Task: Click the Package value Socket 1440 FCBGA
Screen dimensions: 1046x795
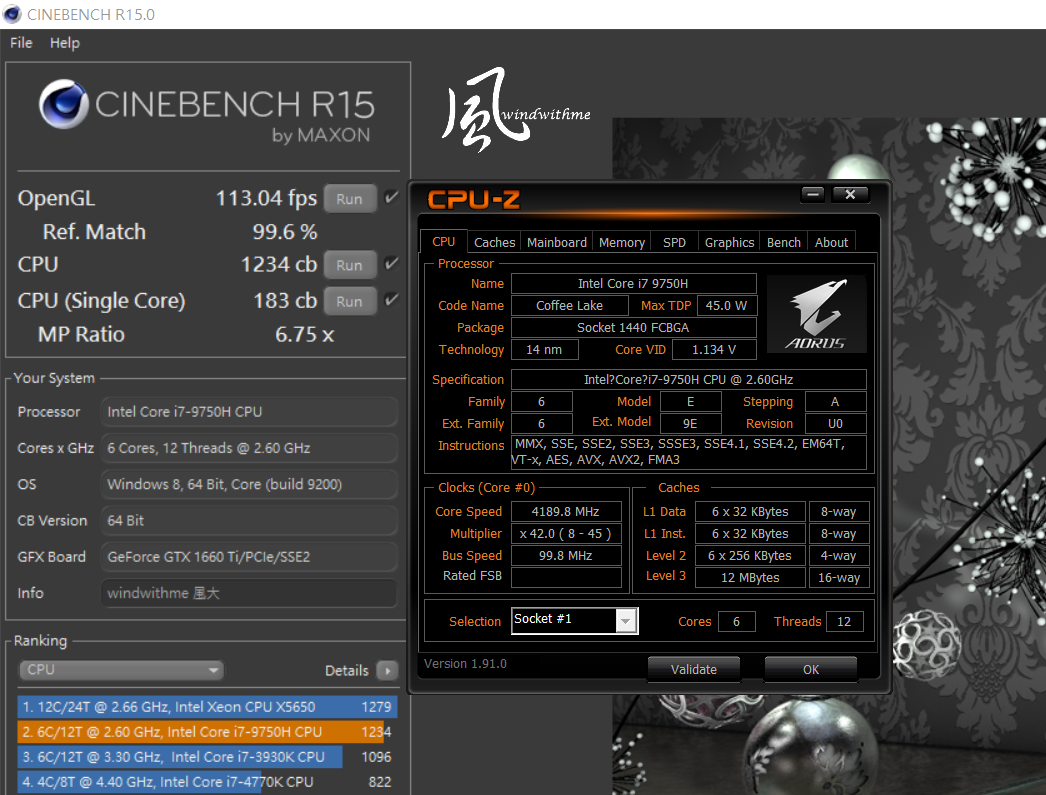Action: pos(634,327)
